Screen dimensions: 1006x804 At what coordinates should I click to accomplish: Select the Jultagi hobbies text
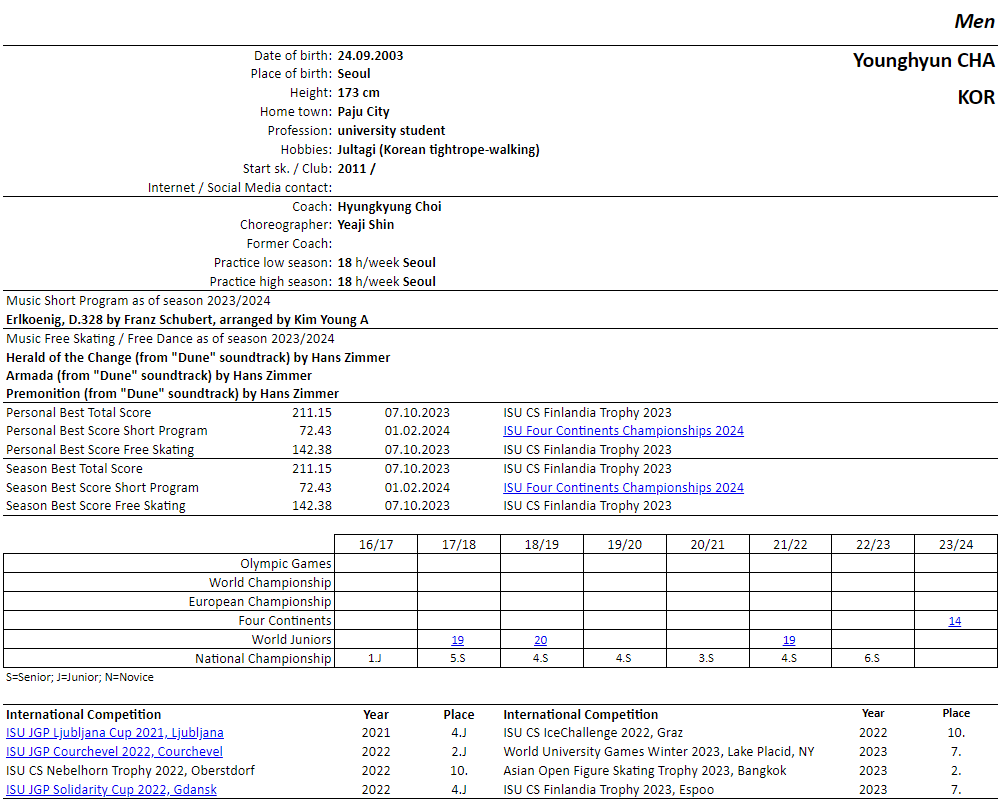[x=438, y=150]
